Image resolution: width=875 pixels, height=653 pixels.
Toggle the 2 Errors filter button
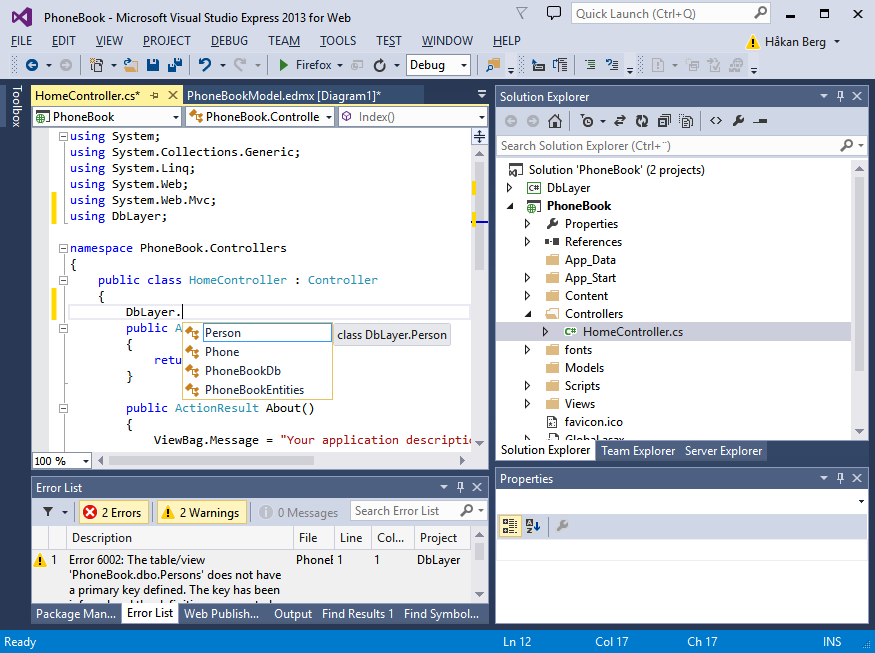pos(114,512)
